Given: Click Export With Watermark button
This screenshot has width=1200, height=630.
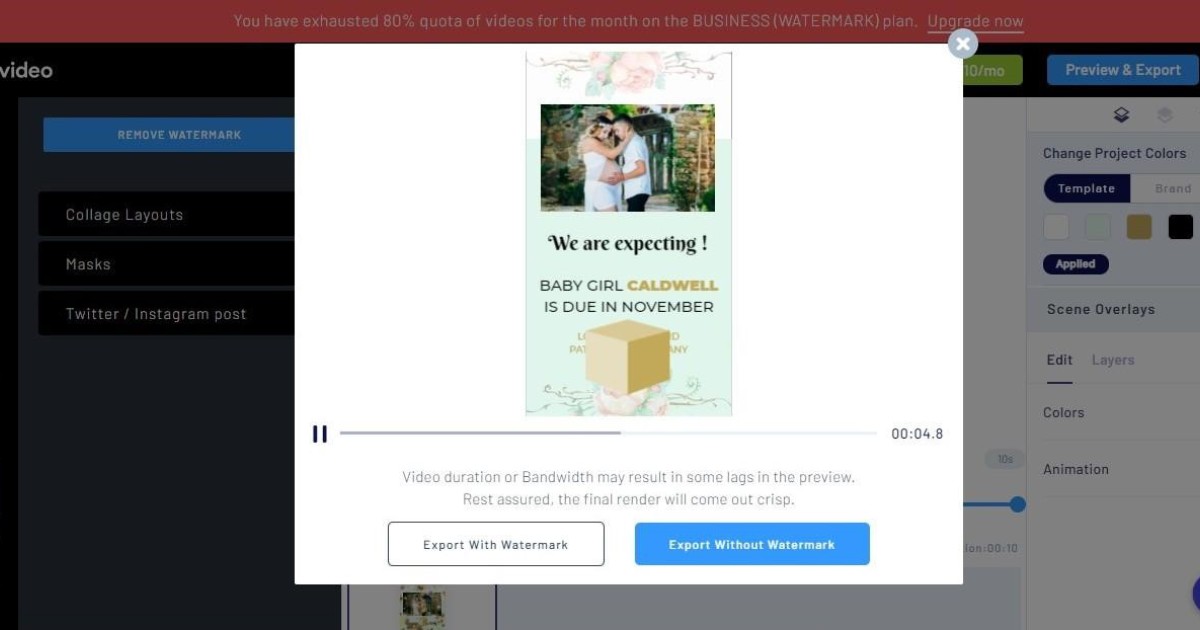Looking at the screenshot, I should [496, 544].
